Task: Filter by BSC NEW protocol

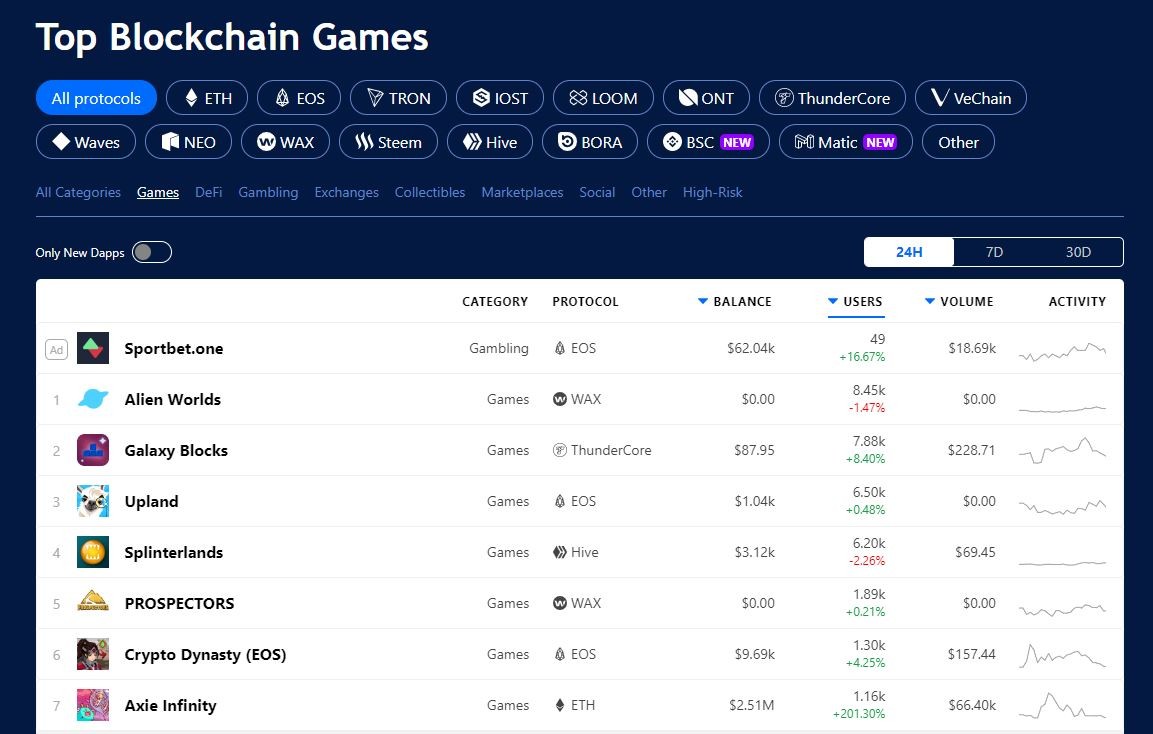Action: coord(708,142)
